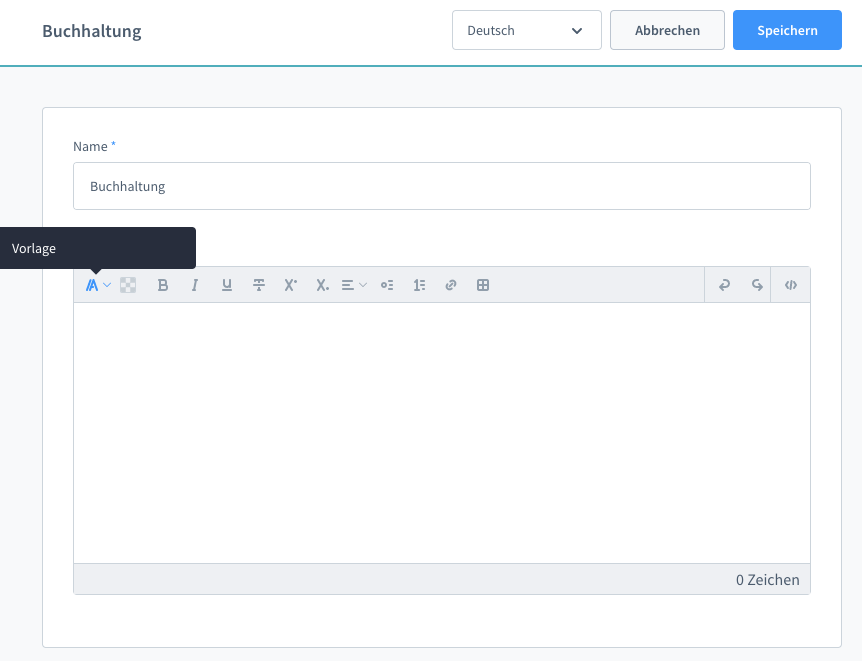Insert a numbered list

419,285
